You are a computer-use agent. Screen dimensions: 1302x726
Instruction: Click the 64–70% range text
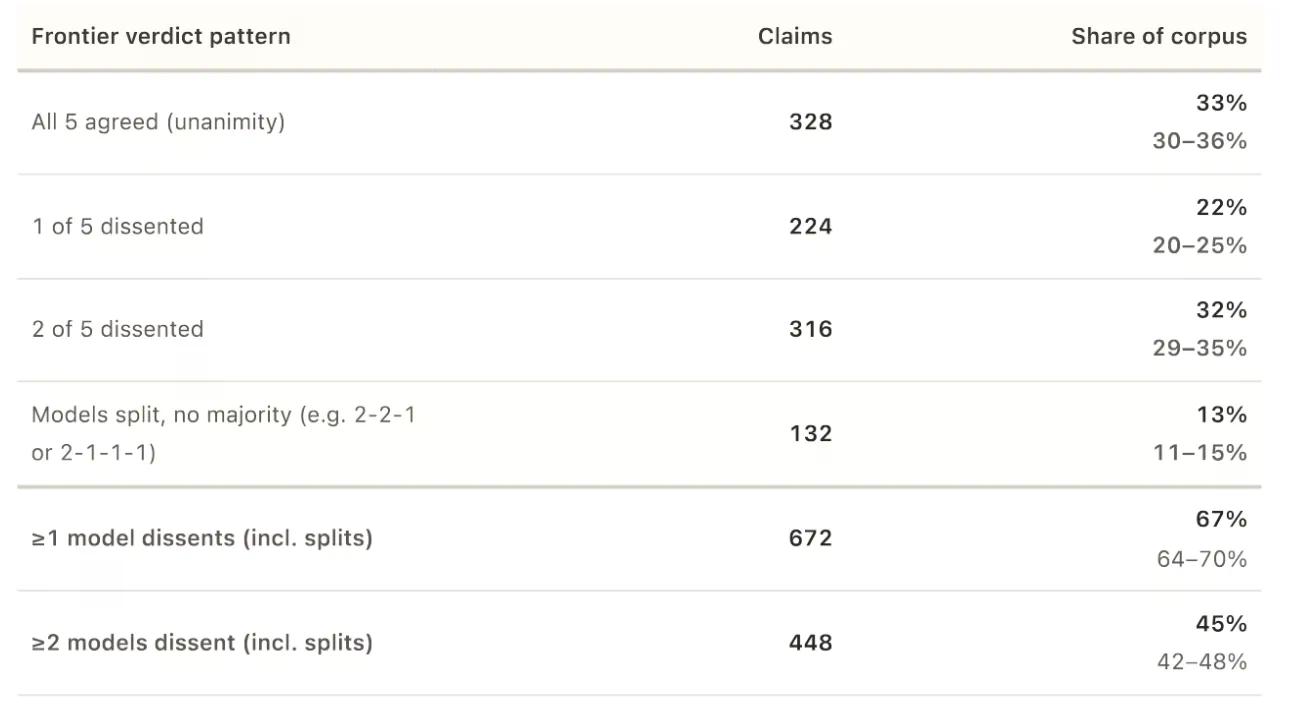pyautogui.click(x=1202, y=559)
